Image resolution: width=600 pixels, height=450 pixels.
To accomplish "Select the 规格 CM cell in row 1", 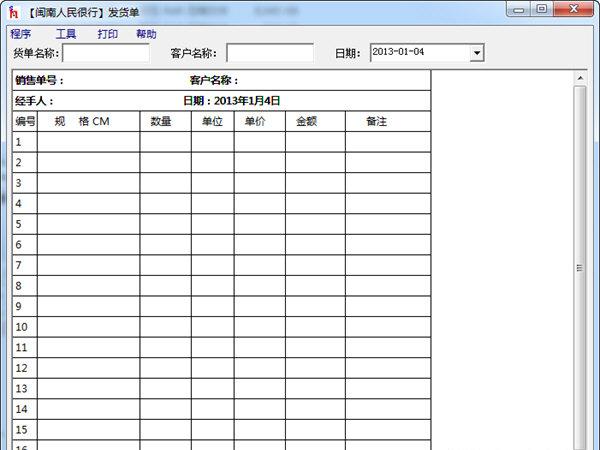I will tap(88, 142).
